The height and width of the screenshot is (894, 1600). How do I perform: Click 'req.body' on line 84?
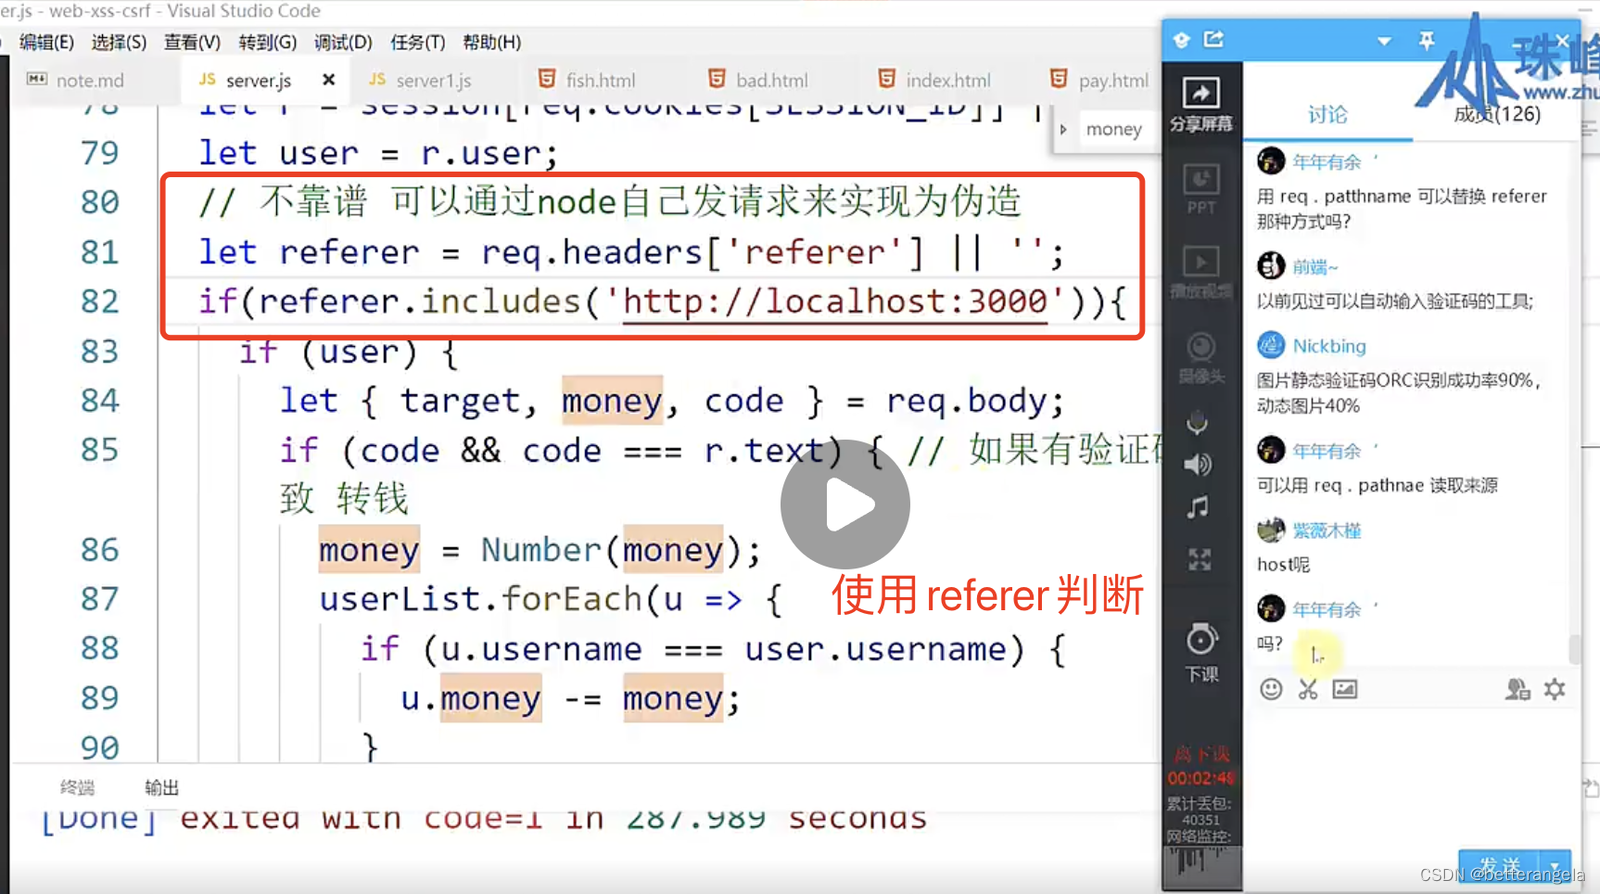[967, 401]
